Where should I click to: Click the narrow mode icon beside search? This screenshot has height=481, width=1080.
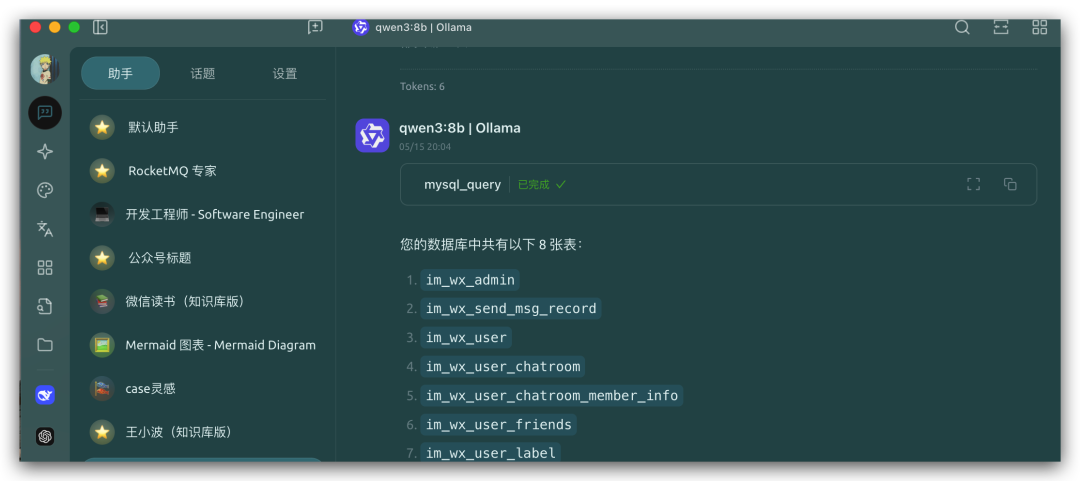[x=1001, y=28]
